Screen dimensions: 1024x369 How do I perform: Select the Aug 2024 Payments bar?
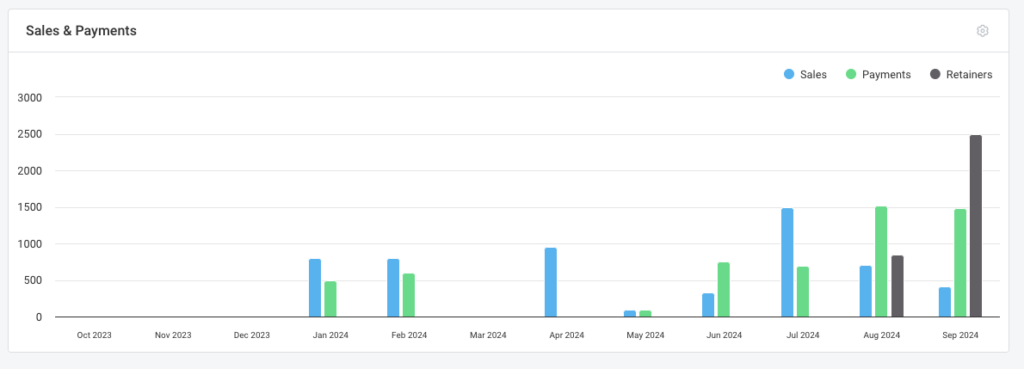coord(881,262)
